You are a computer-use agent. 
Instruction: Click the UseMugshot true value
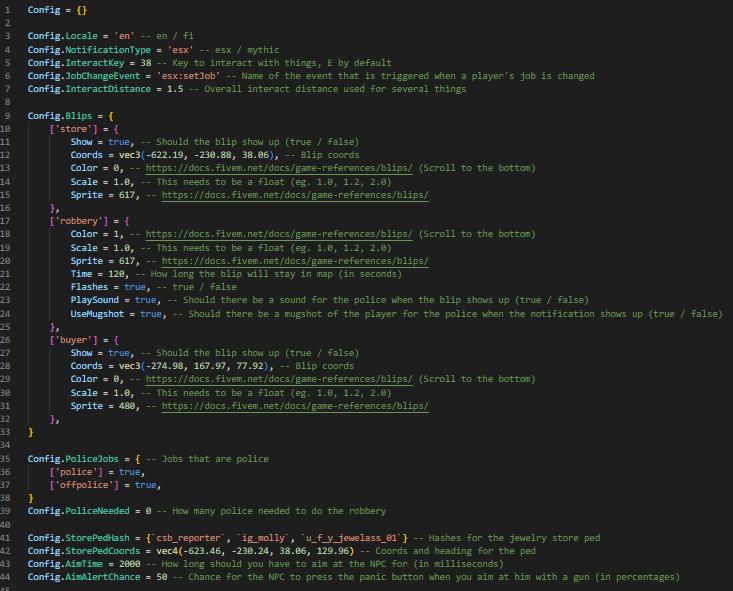[x=151, y=314]
